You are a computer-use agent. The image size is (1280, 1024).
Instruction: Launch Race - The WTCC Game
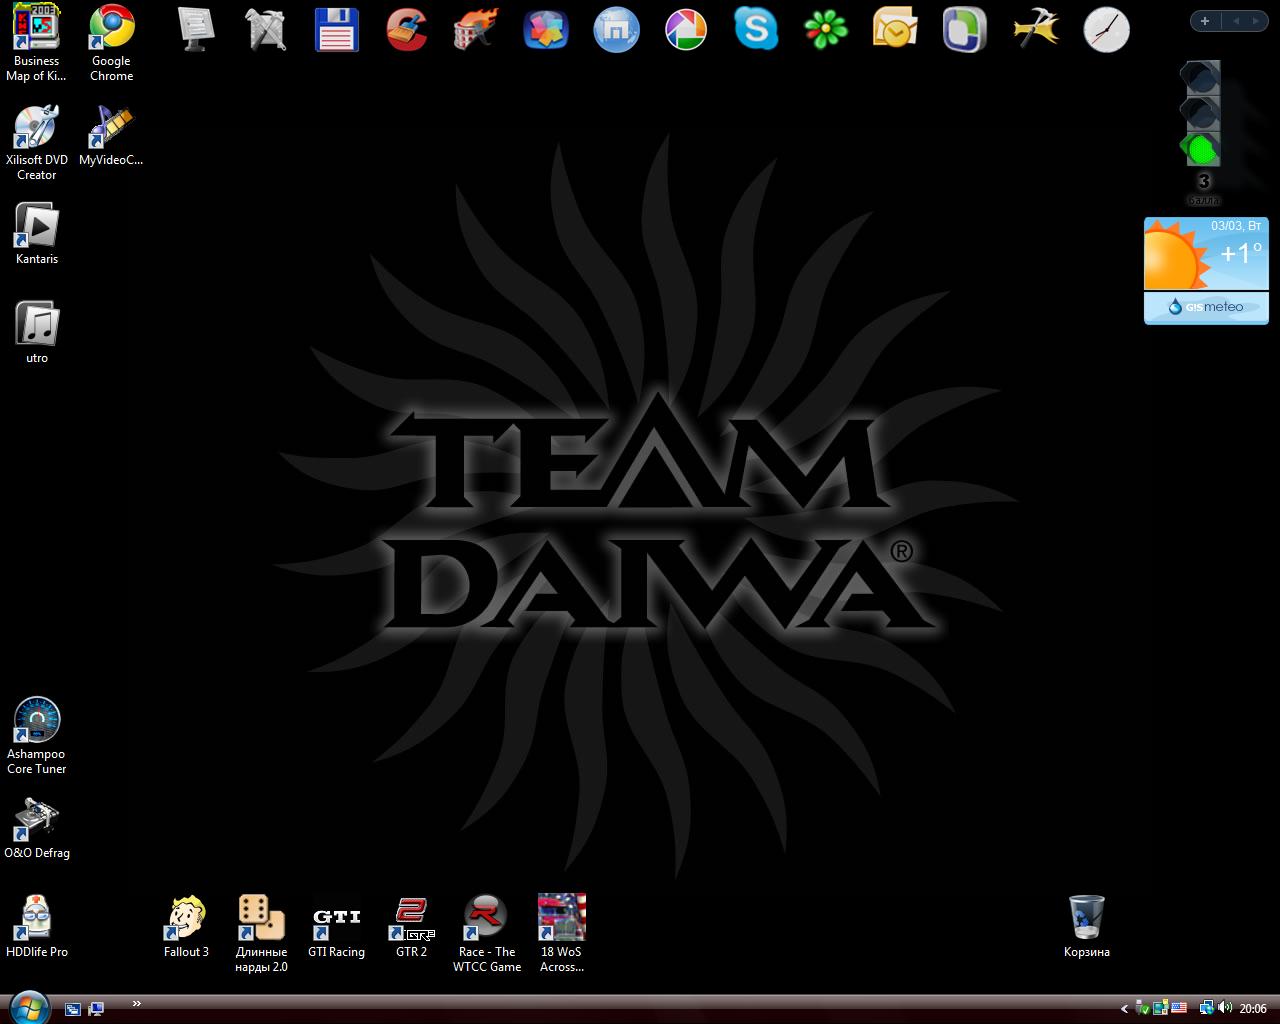486,918
